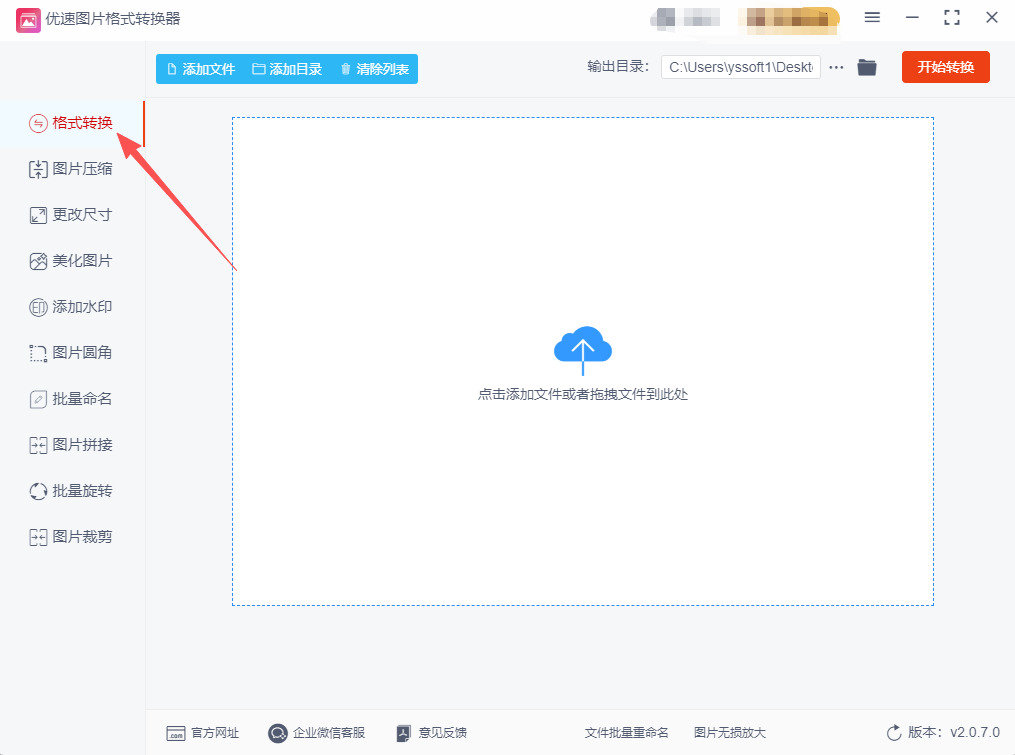Click 添加文件 add file button
The height and width of the screenshot is (755, 1015).
tap(201, 69)
